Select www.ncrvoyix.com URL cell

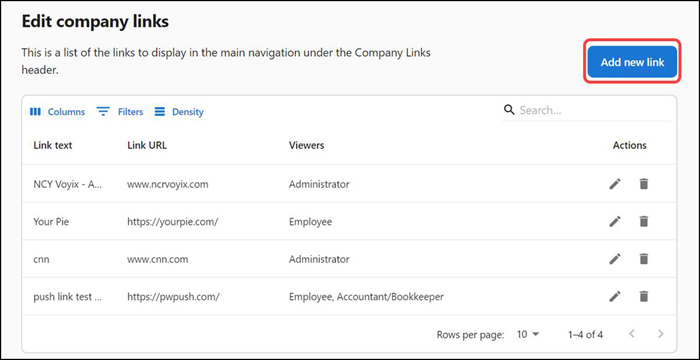coord(167,184)
